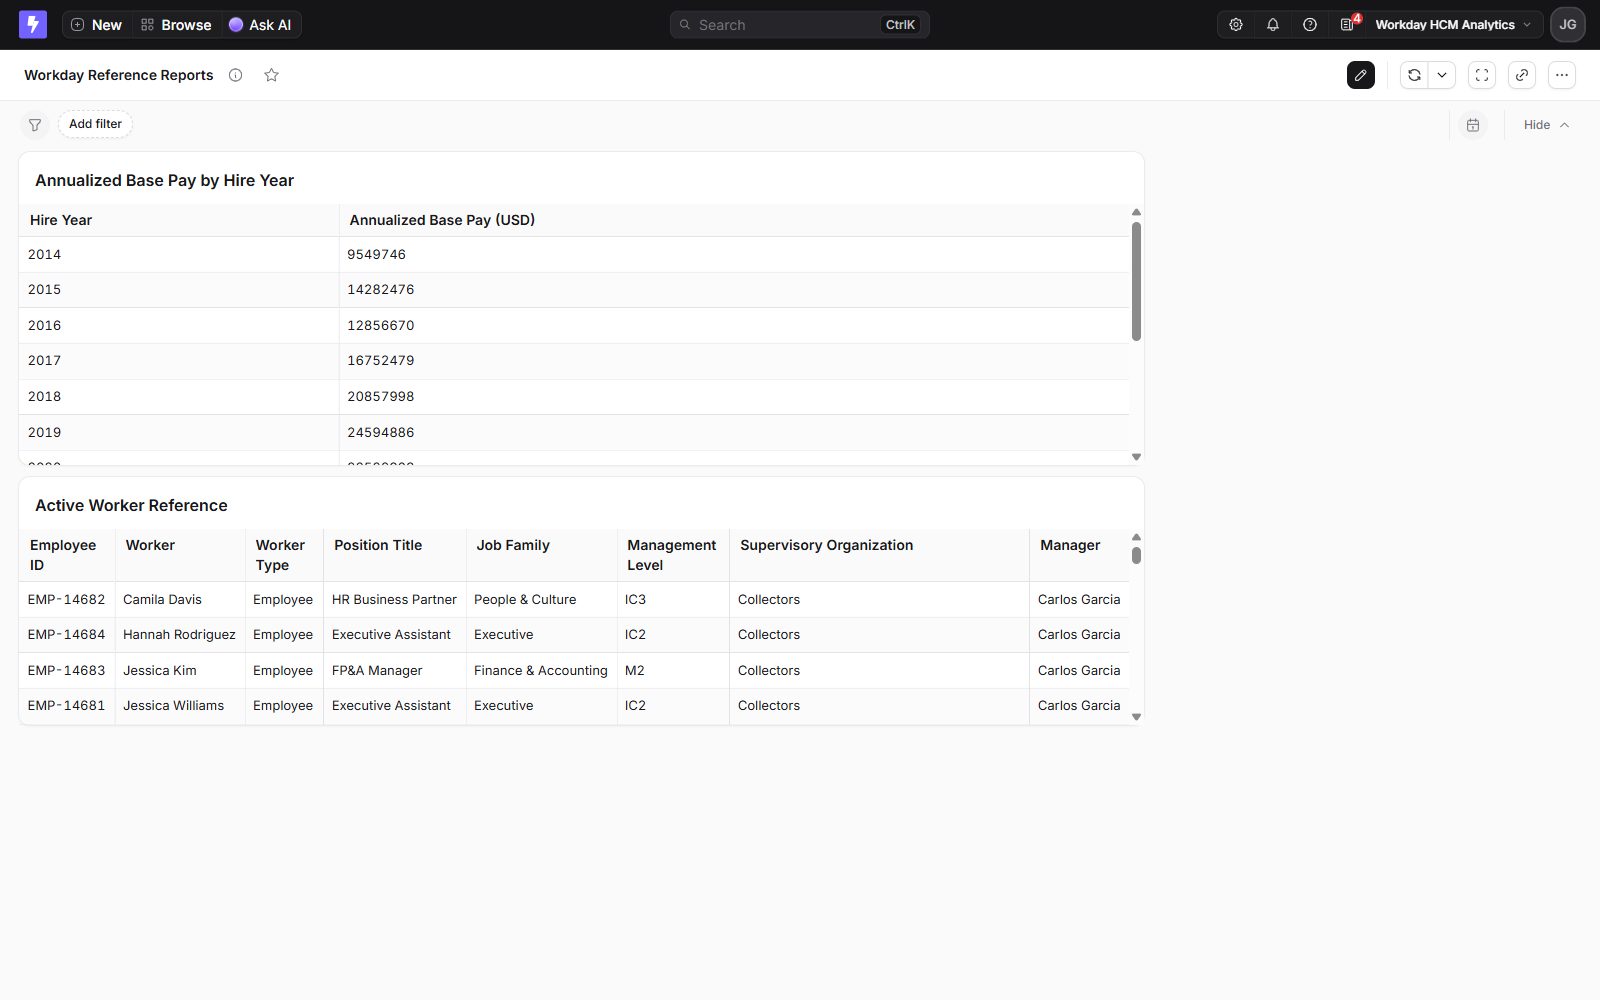Open JG user avatar menu

(1567, 25)
